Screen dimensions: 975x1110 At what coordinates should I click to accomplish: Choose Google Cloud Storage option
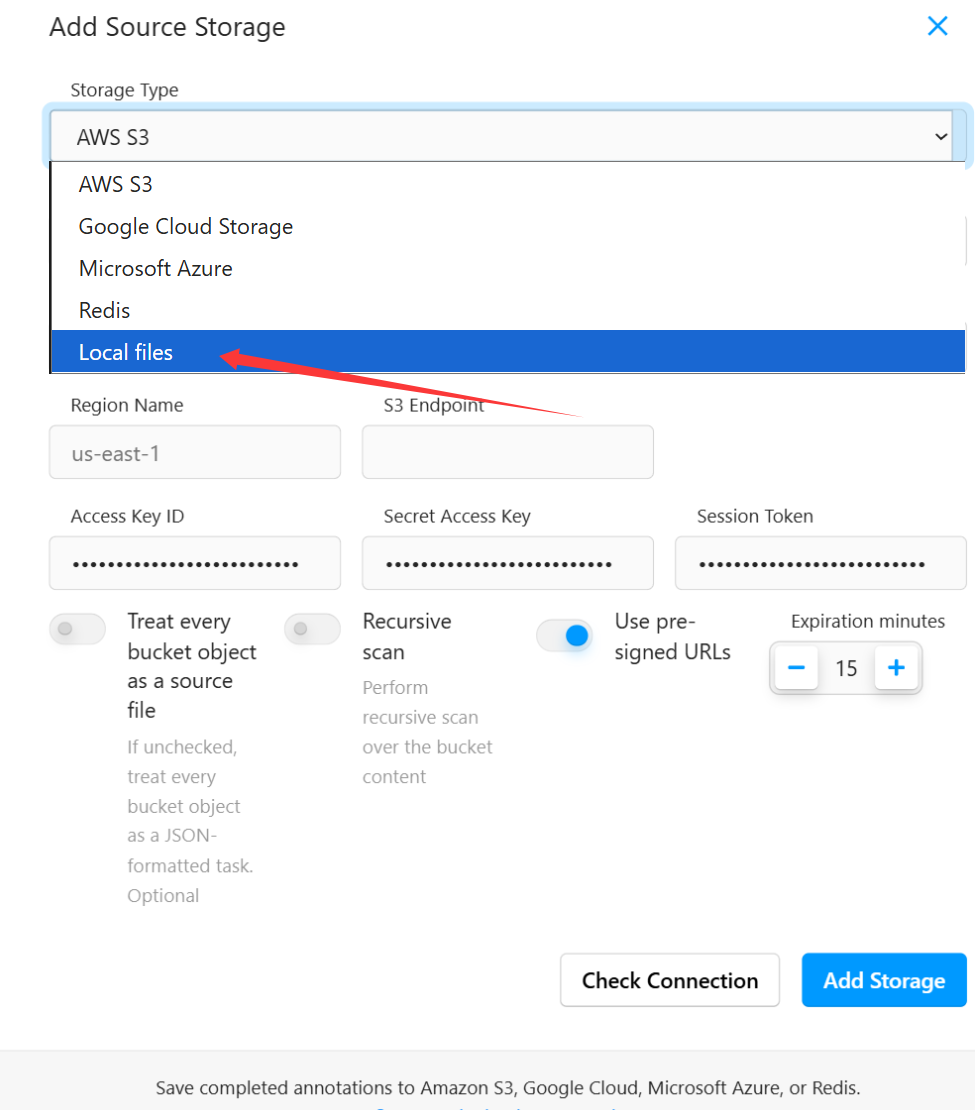pyautogui.click(x=508, y=227)
